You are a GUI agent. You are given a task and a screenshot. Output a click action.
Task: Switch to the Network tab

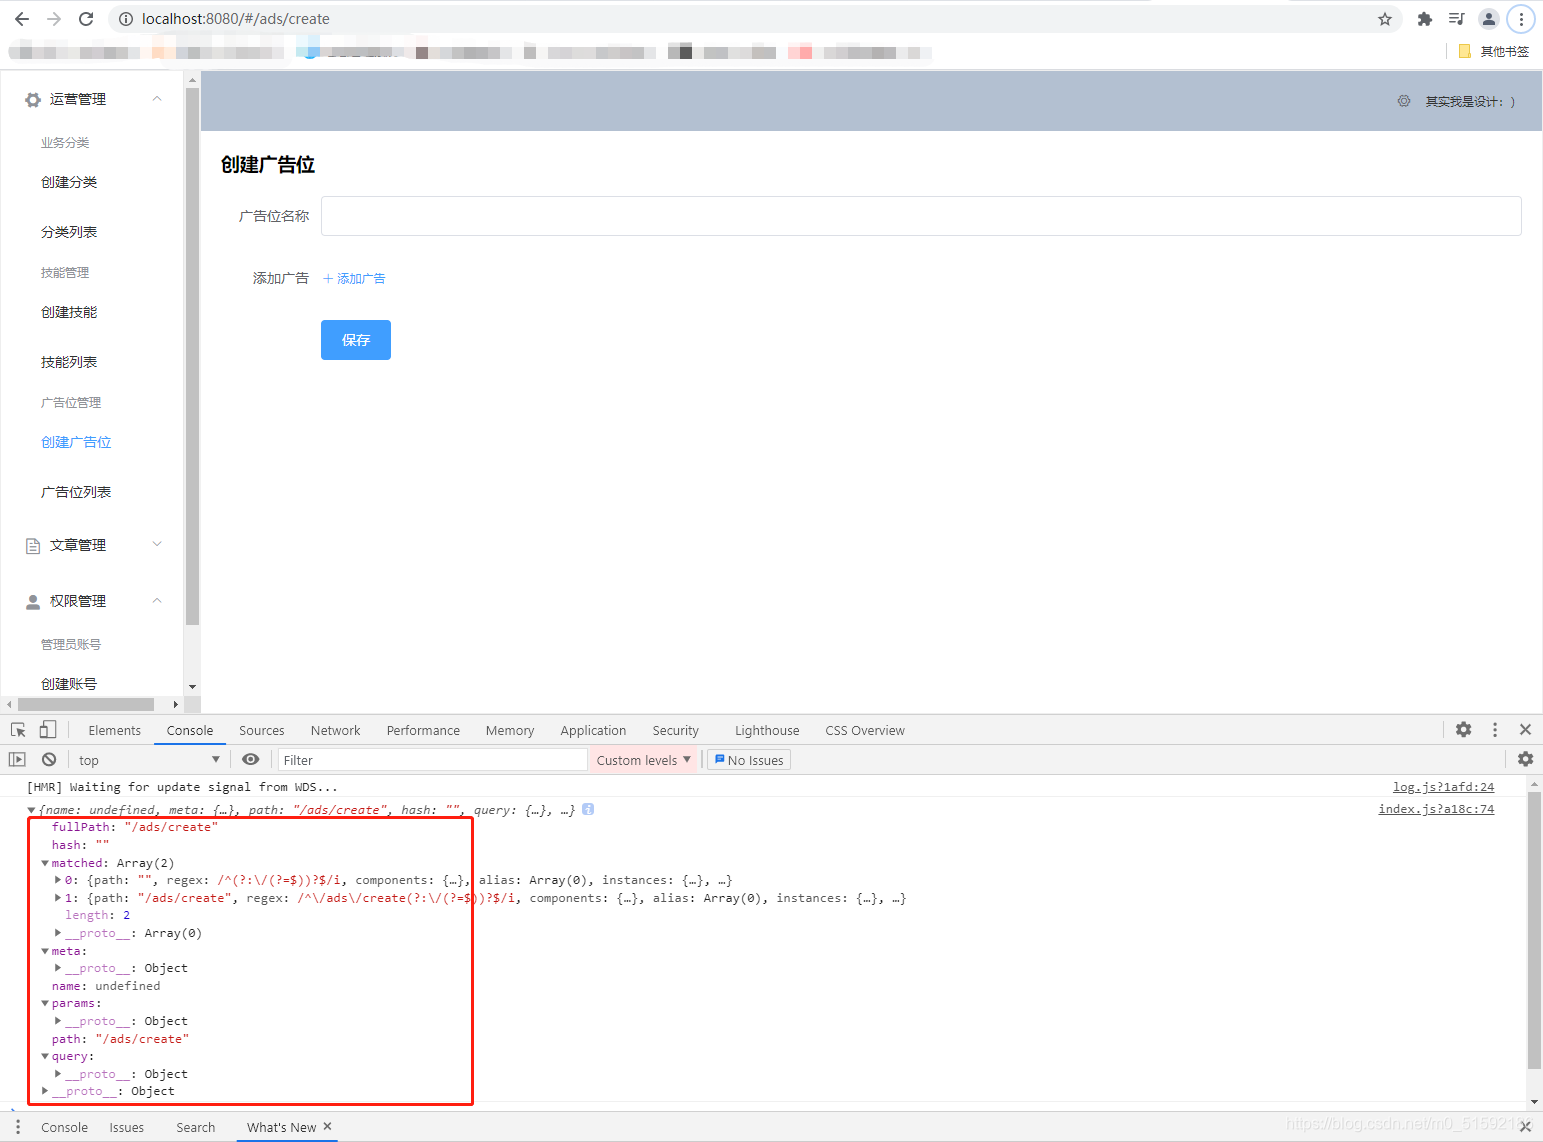click(336, 731)
